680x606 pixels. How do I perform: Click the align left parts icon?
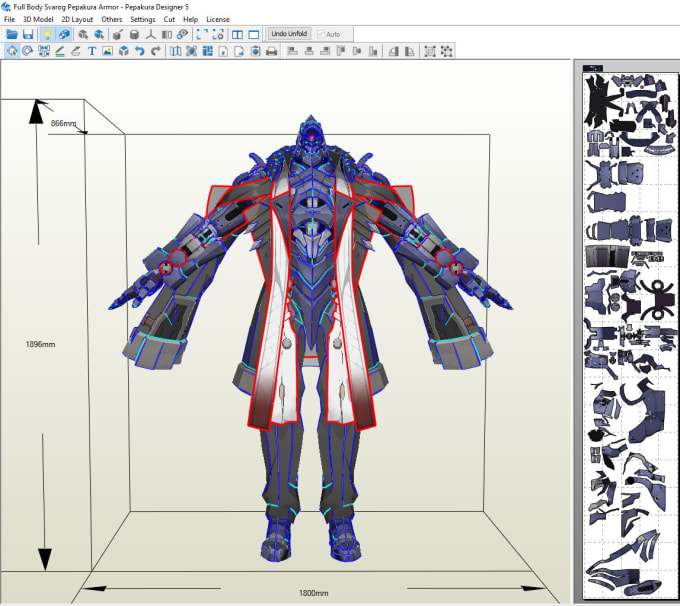tap(293, 51)
